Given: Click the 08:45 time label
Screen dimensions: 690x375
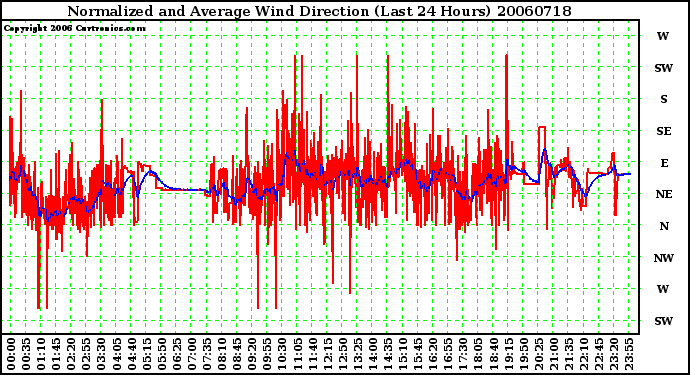Looking at the screenshot, I should 236,354.
